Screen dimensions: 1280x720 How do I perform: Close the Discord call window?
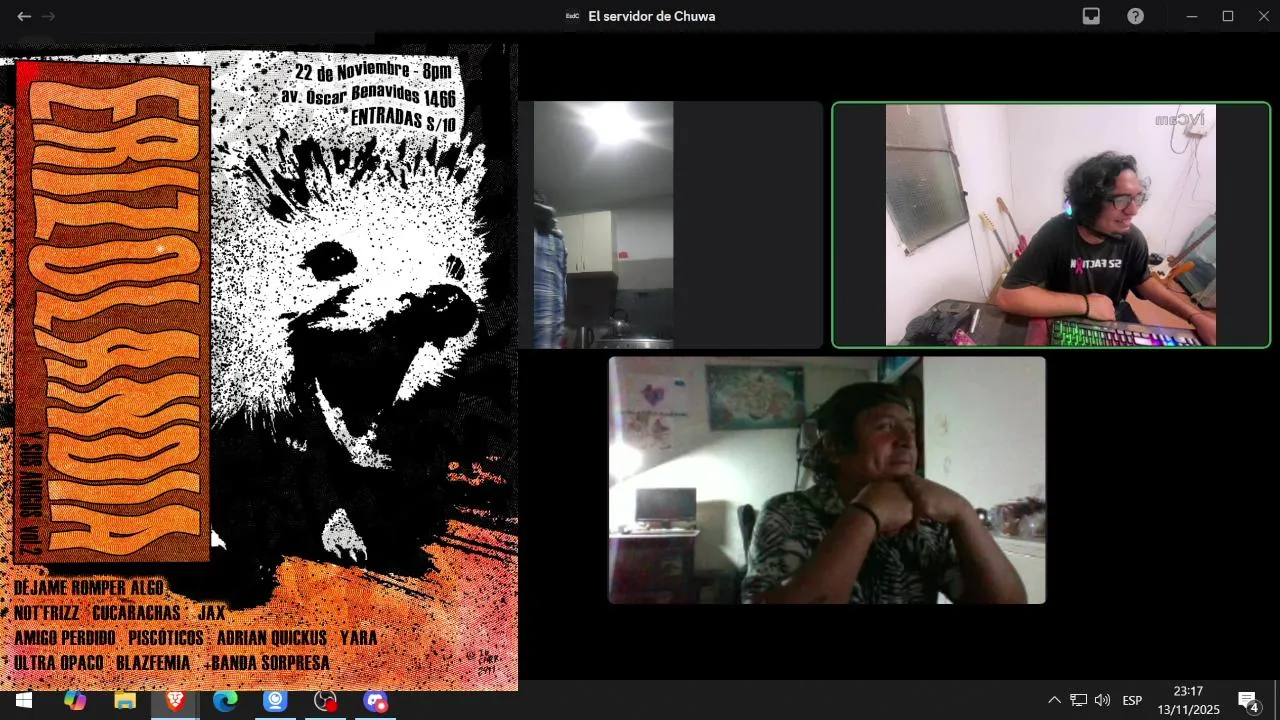pyautogui.click(x=1263, y=16)
